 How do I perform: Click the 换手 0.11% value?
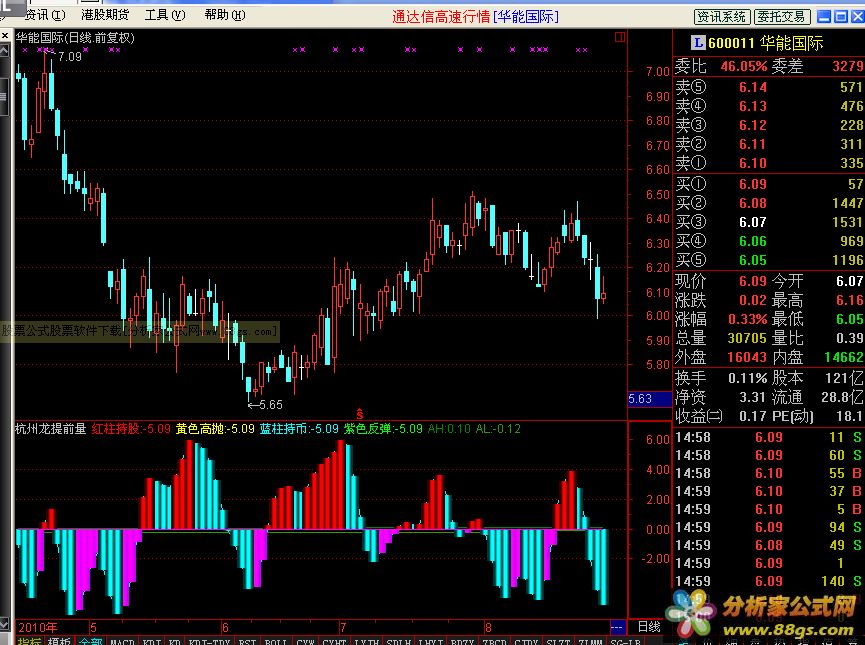click(747, 378)
